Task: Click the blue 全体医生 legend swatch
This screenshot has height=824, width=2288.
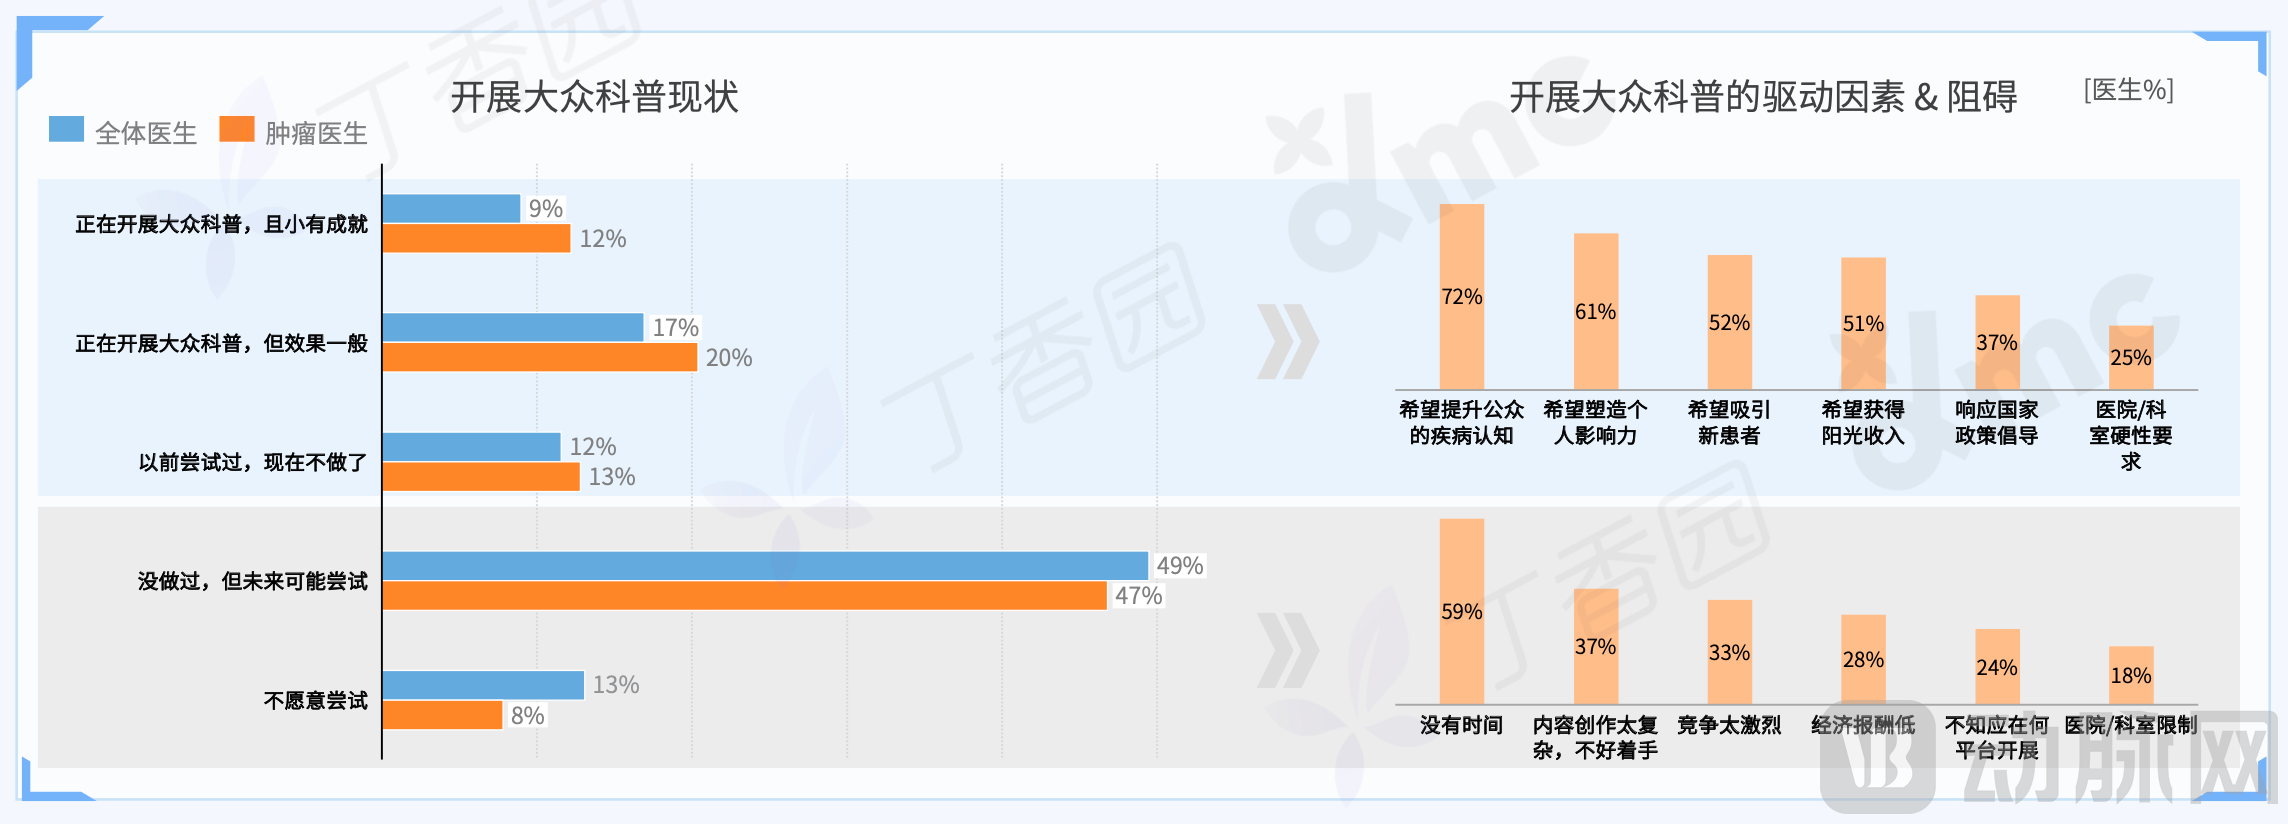Action: tap(66, 130)
